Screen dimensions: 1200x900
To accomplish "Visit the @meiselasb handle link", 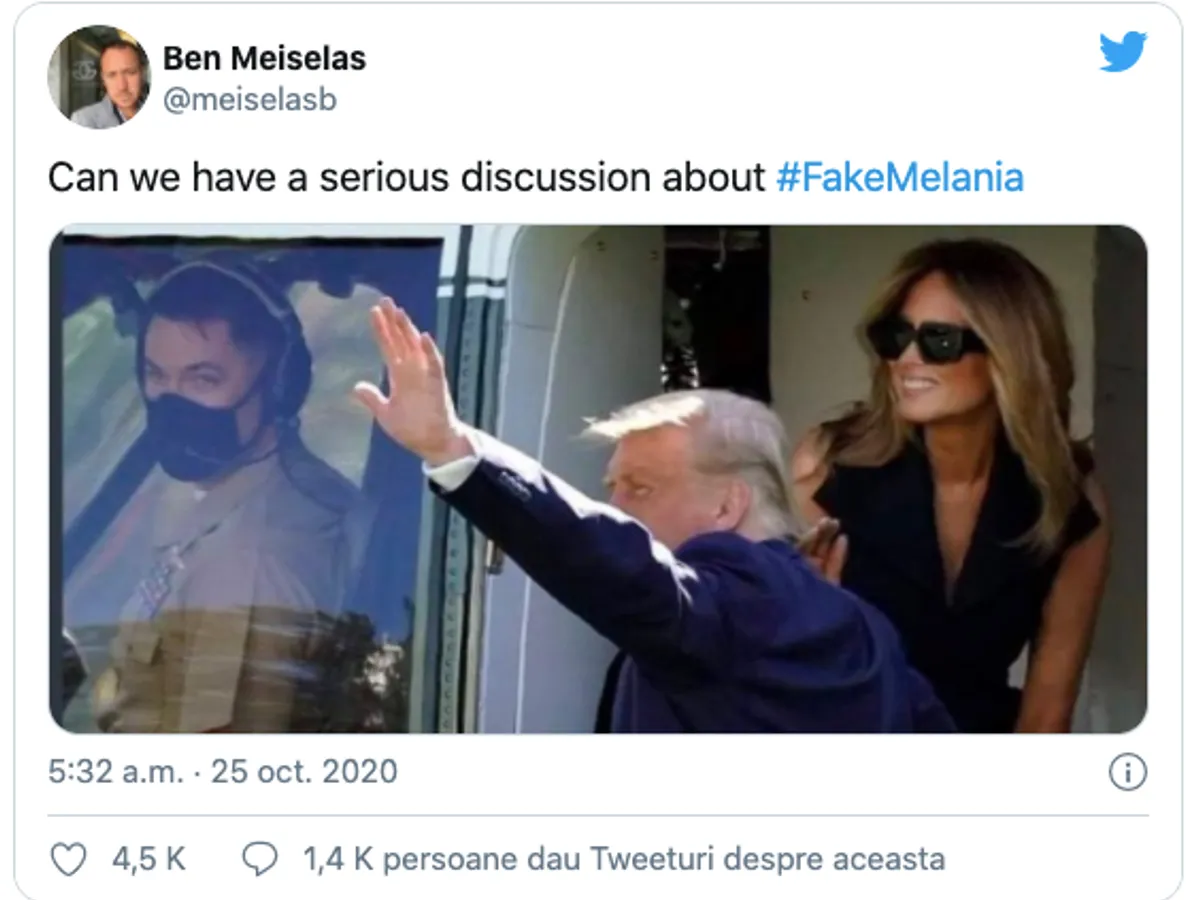I will point(249,101).
